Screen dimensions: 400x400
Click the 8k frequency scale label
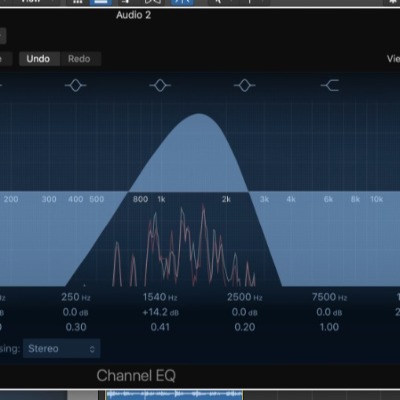[x=355, y=199]
